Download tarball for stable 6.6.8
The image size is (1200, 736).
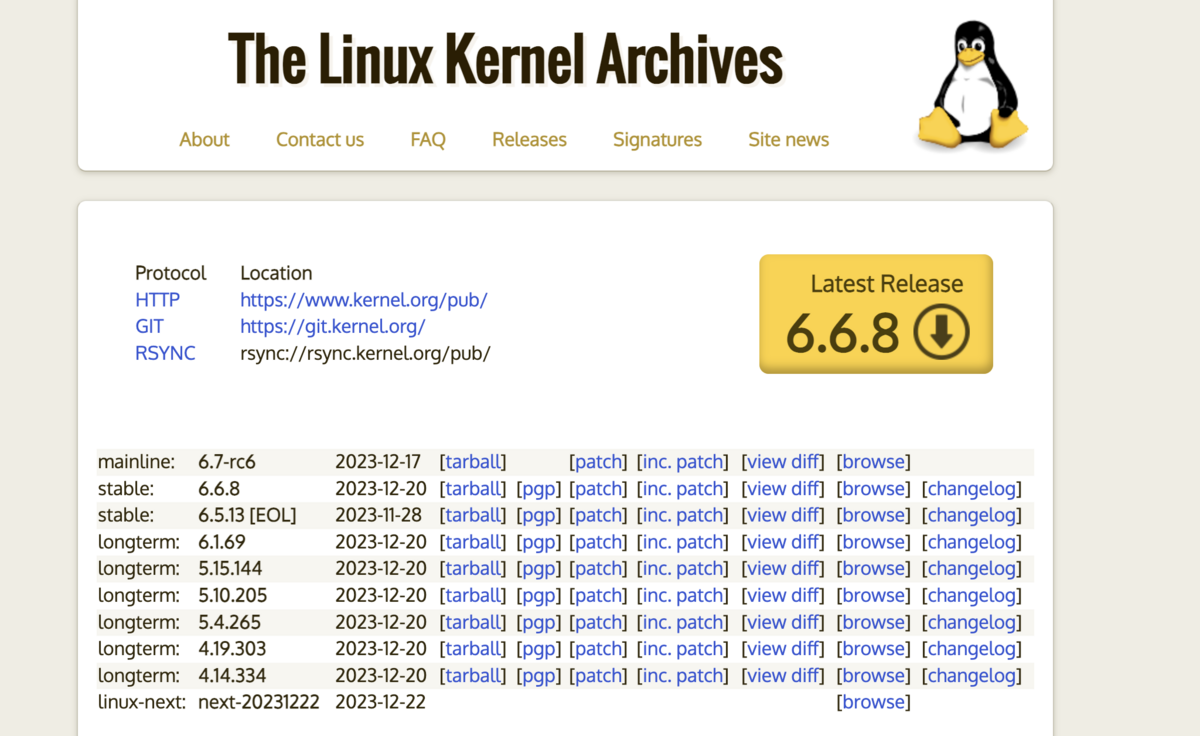click(x=473, y=489)
